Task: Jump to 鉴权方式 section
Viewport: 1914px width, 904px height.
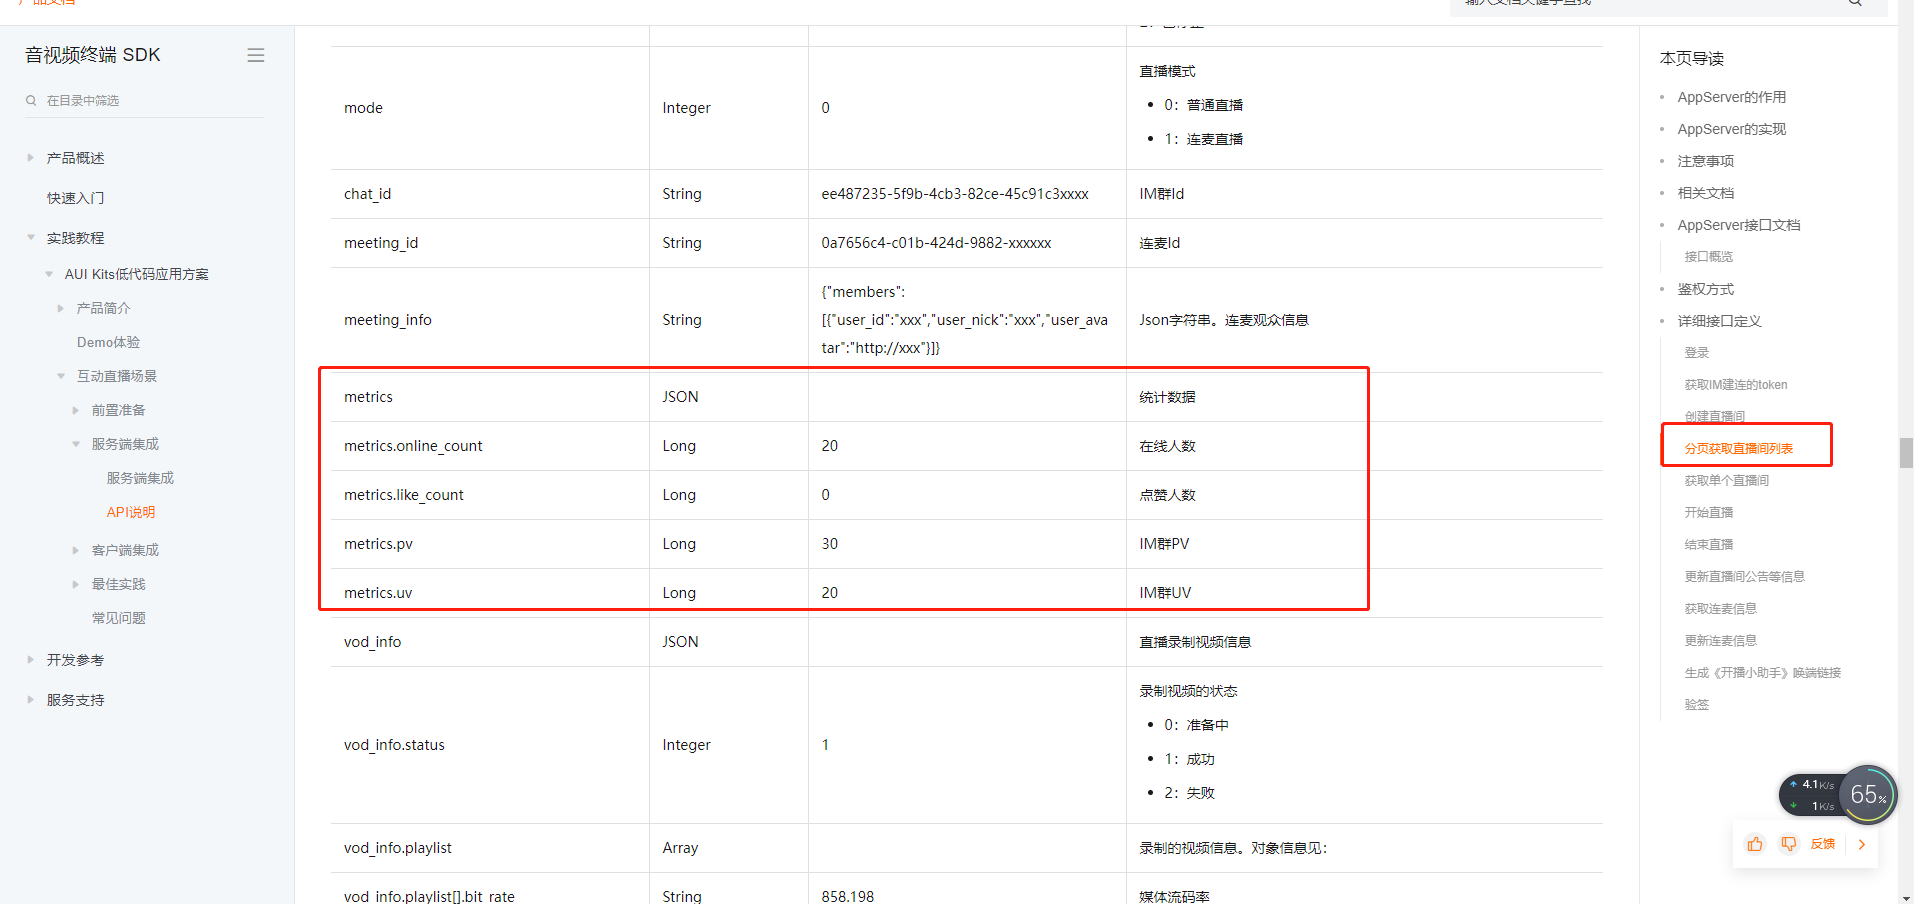Action: 1705,289
